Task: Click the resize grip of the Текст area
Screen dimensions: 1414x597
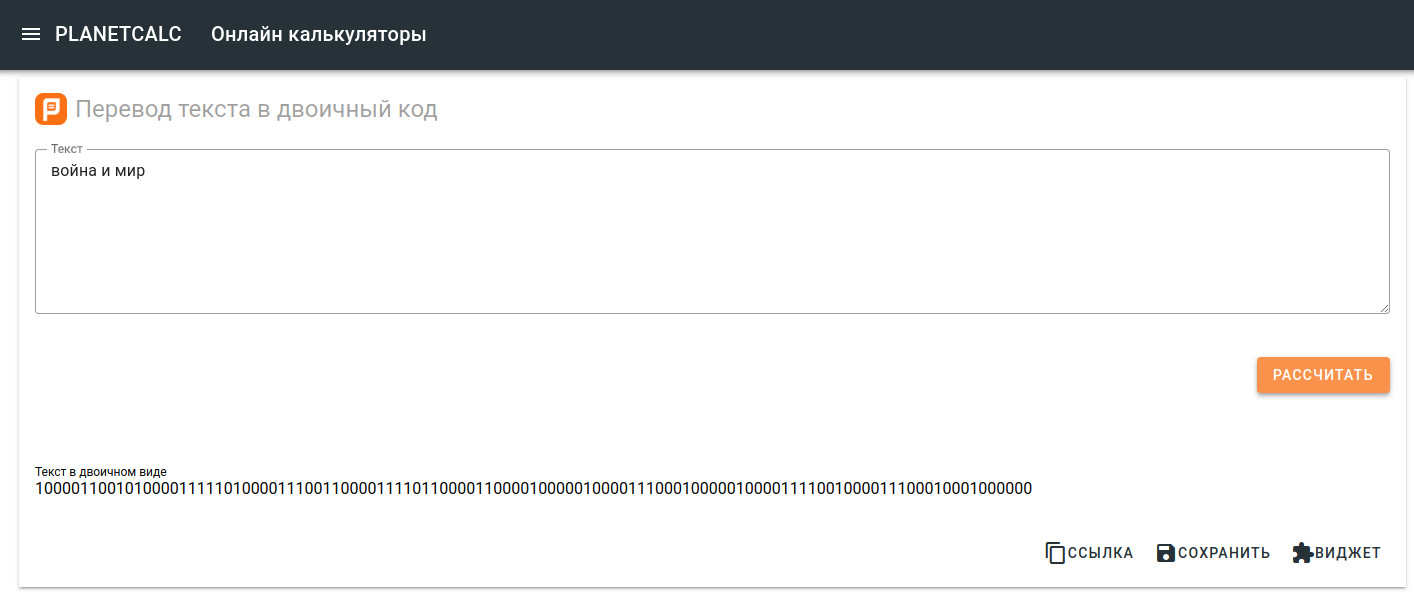Action: pyautogui.click(x=1384, y=308)
